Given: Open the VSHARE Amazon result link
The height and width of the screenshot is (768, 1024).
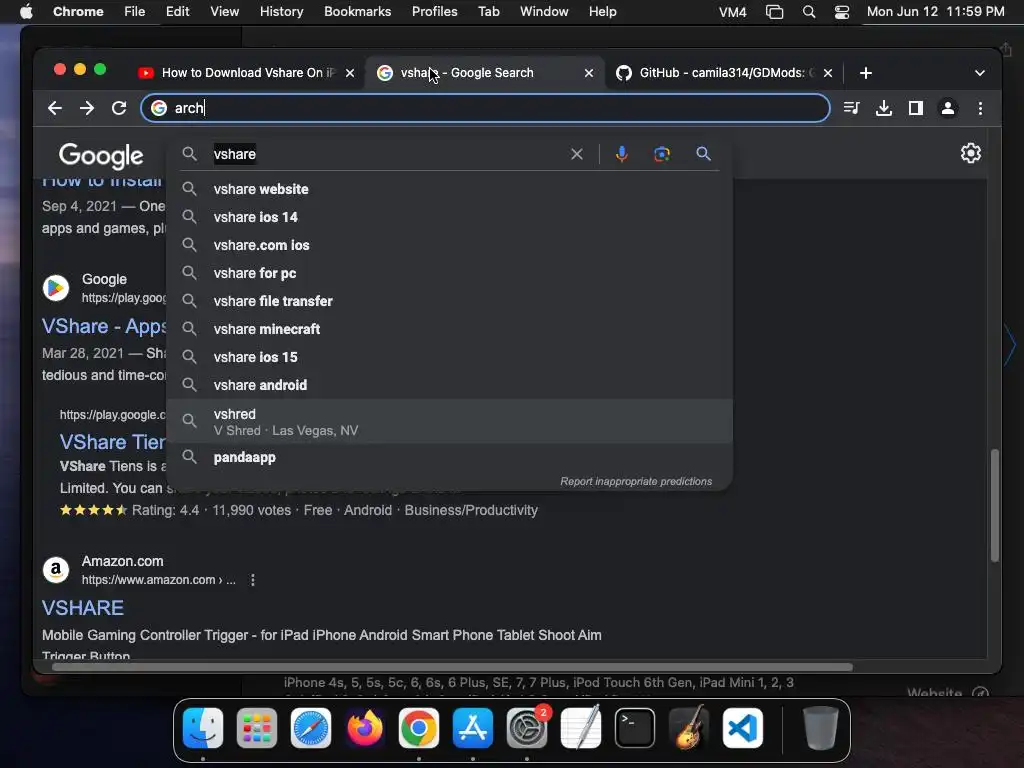Looking at the screenshot, I should click(83, 608).
